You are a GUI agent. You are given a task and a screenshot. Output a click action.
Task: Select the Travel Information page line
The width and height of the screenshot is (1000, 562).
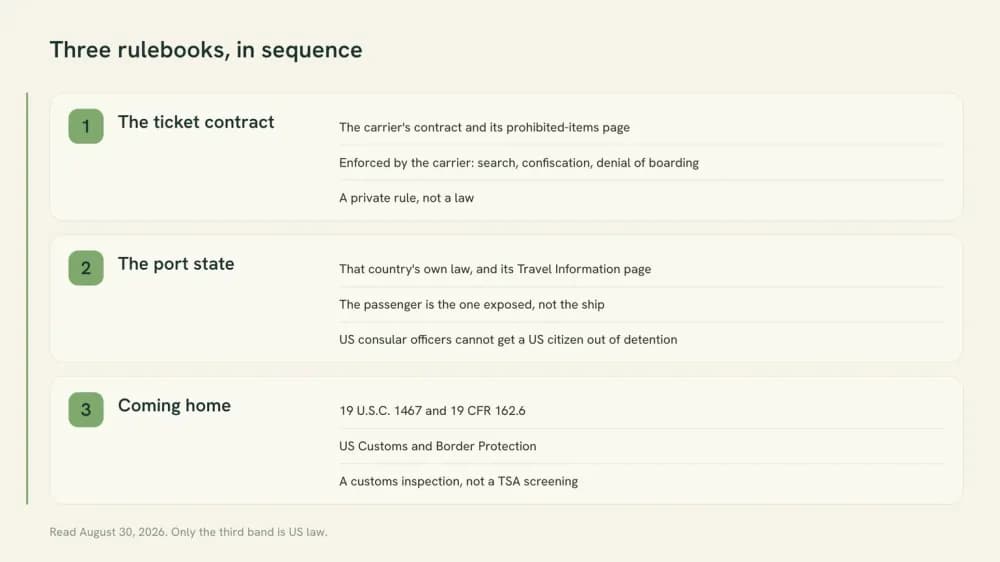(495, 269)
